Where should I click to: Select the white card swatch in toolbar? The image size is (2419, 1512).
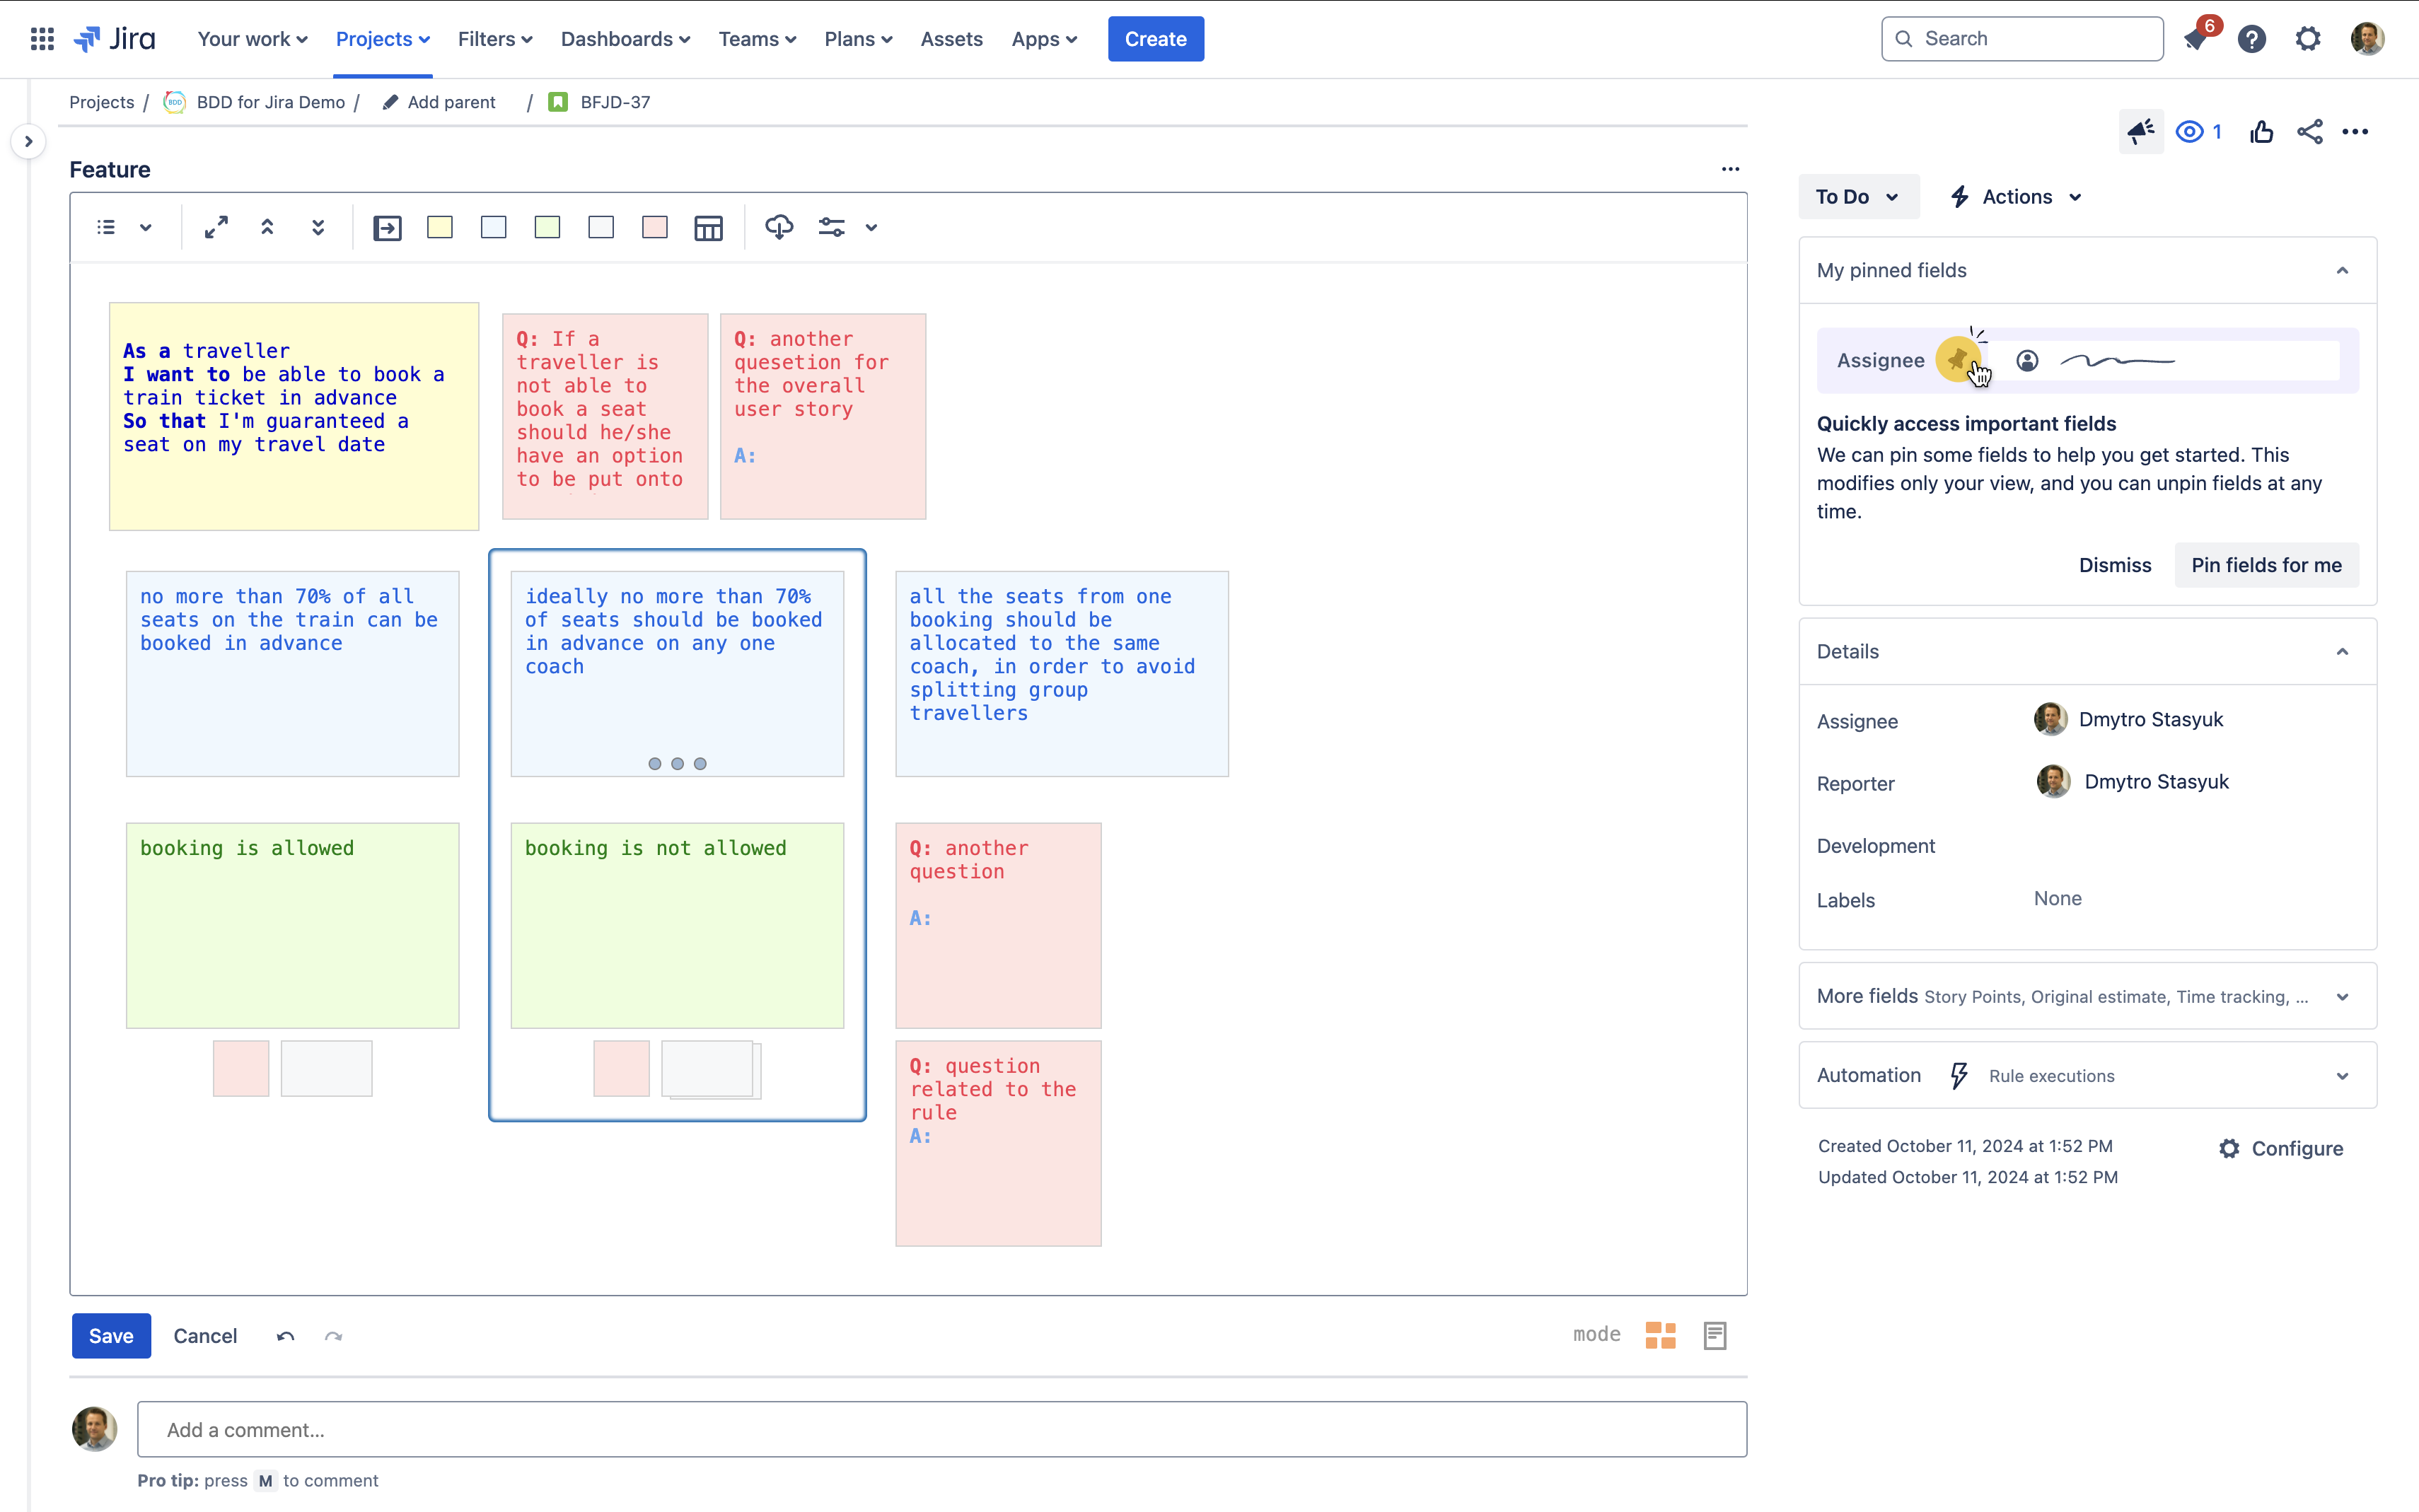tap(601, 227)
